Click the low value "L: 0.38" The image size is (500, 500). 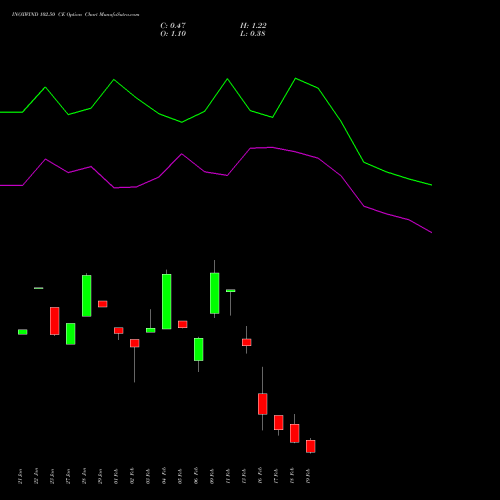click(x=253, y=34)
